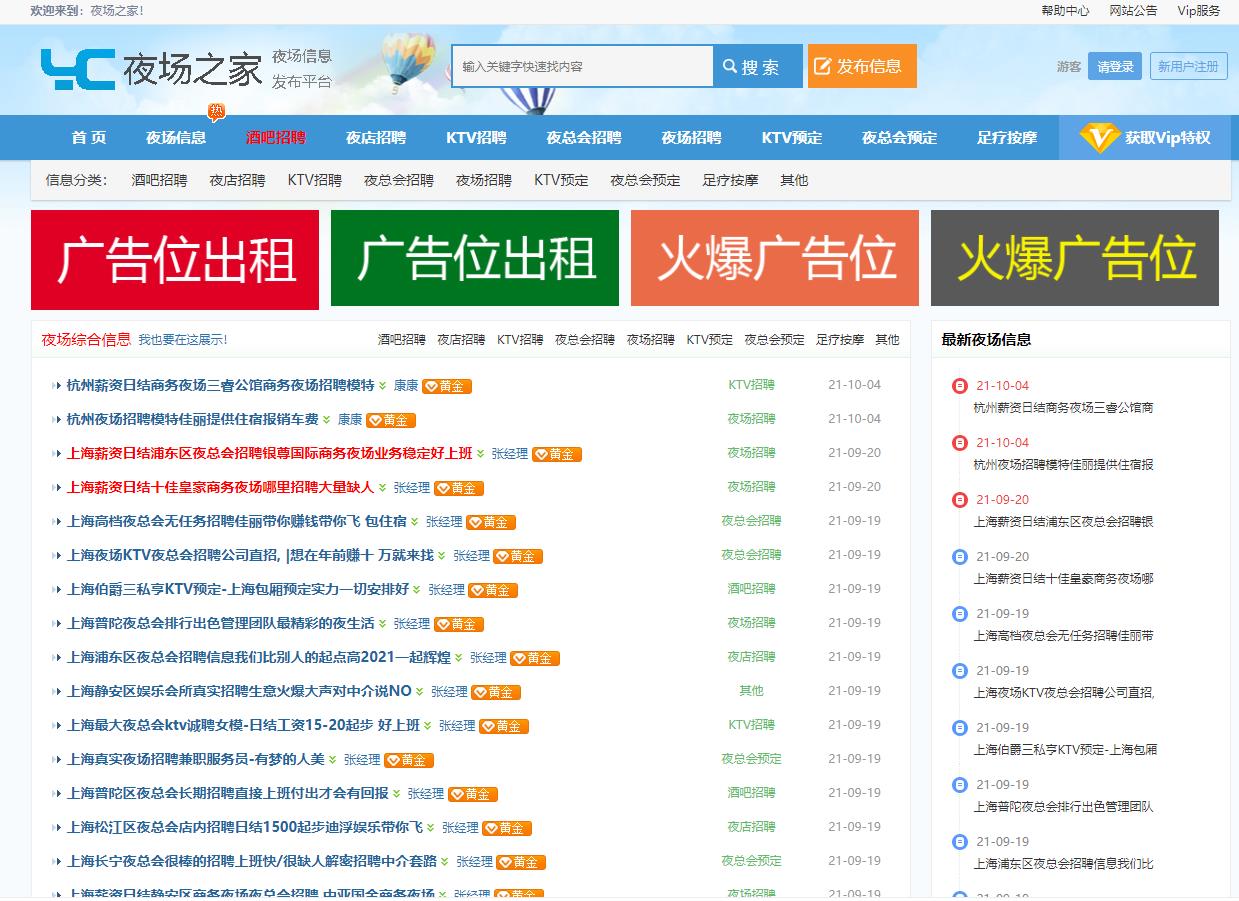The image size is (1239, 901).
Task: Click arrow bullet before 上海静安区娱乐会所 listing
Action: (56, 692)
